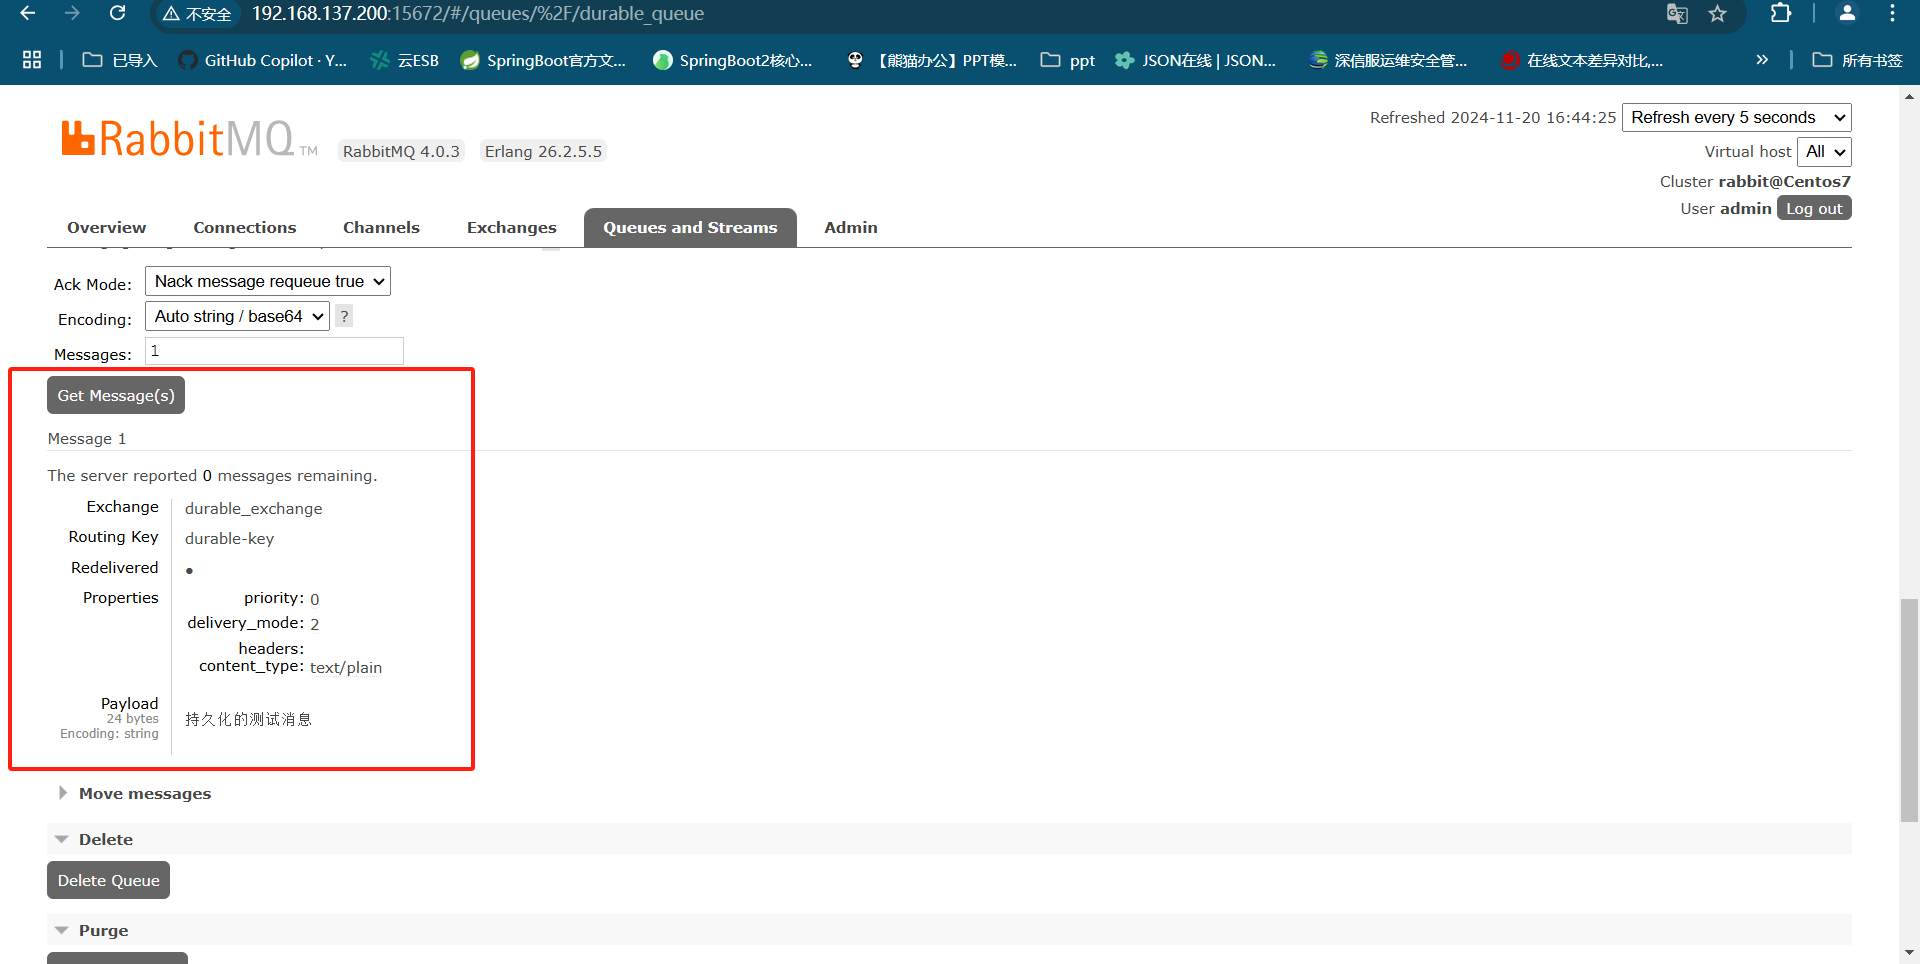1920x964 pixels.
Task: Open the SpringBoot2核心 bookmark
Action: tap(733, 60)
